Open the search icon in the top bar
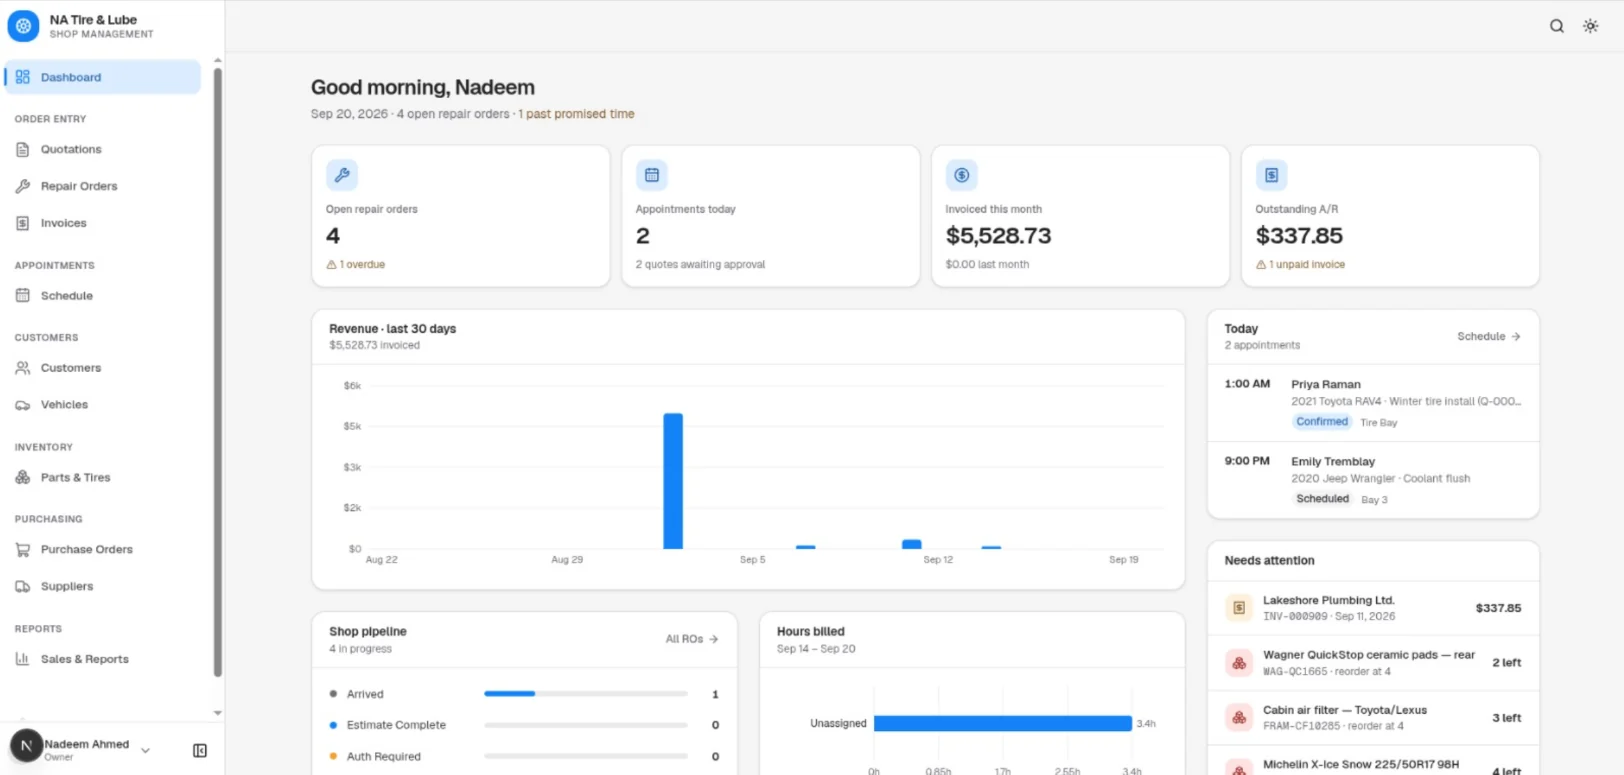 (1557, 26)
